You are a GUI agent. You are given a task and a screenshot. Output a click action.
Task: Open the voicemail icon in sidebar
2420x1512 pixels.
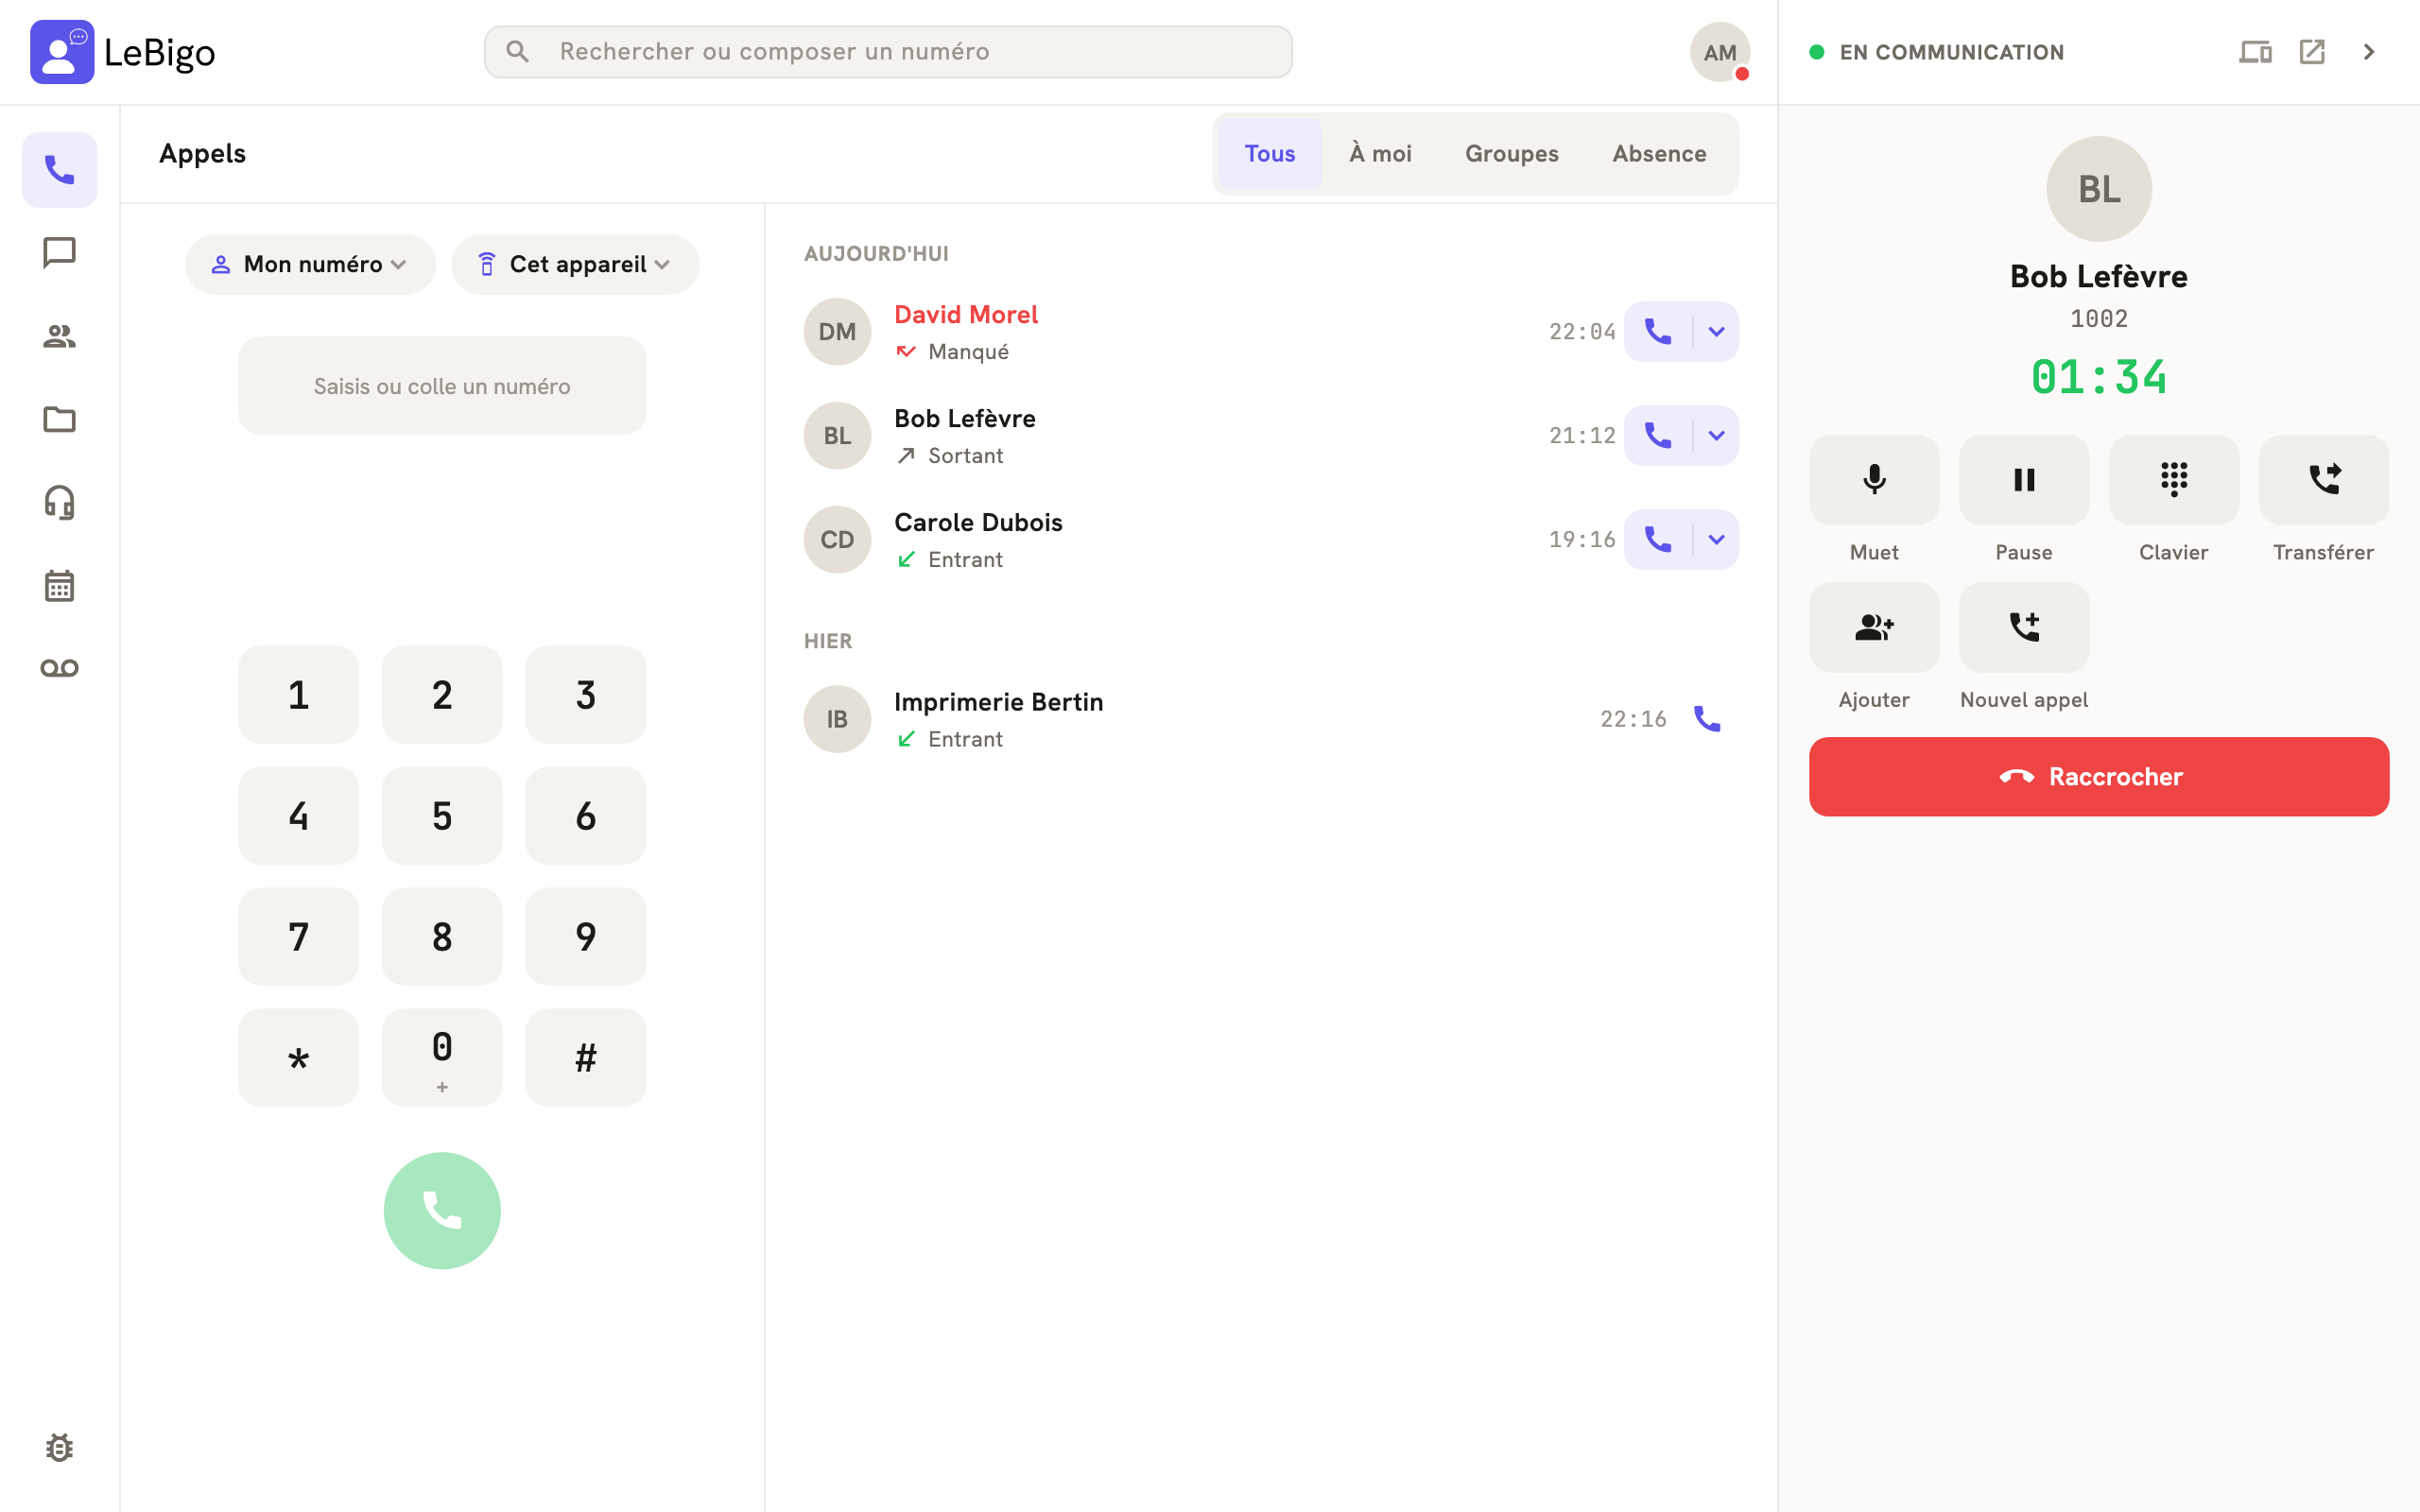(x=59, y=668)
